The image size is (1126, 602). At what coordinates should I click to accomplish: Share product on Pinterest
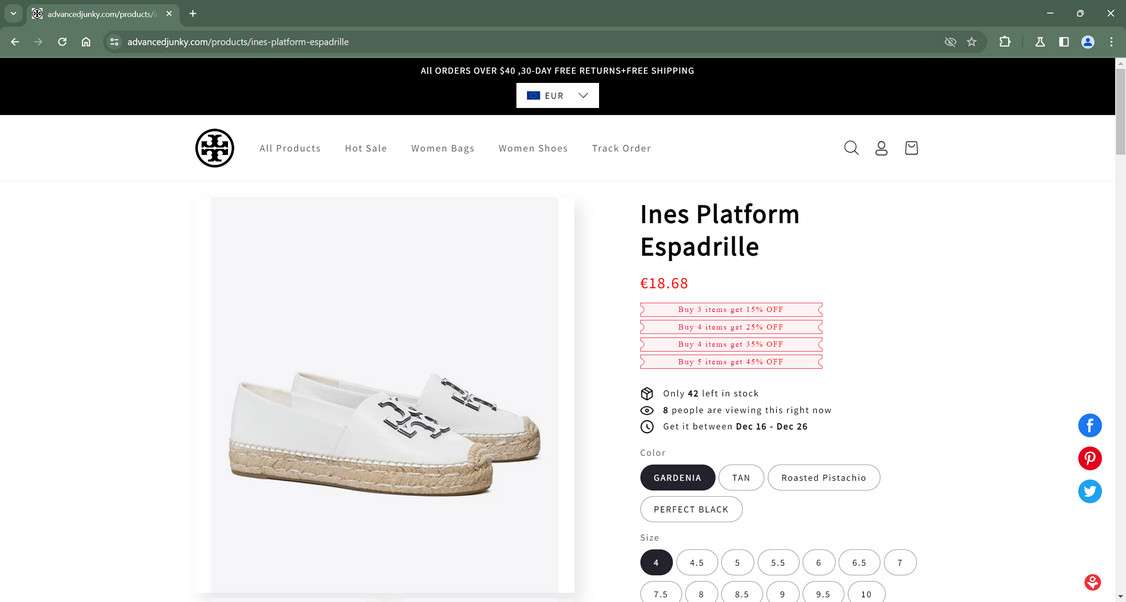tap(1089, 458)
